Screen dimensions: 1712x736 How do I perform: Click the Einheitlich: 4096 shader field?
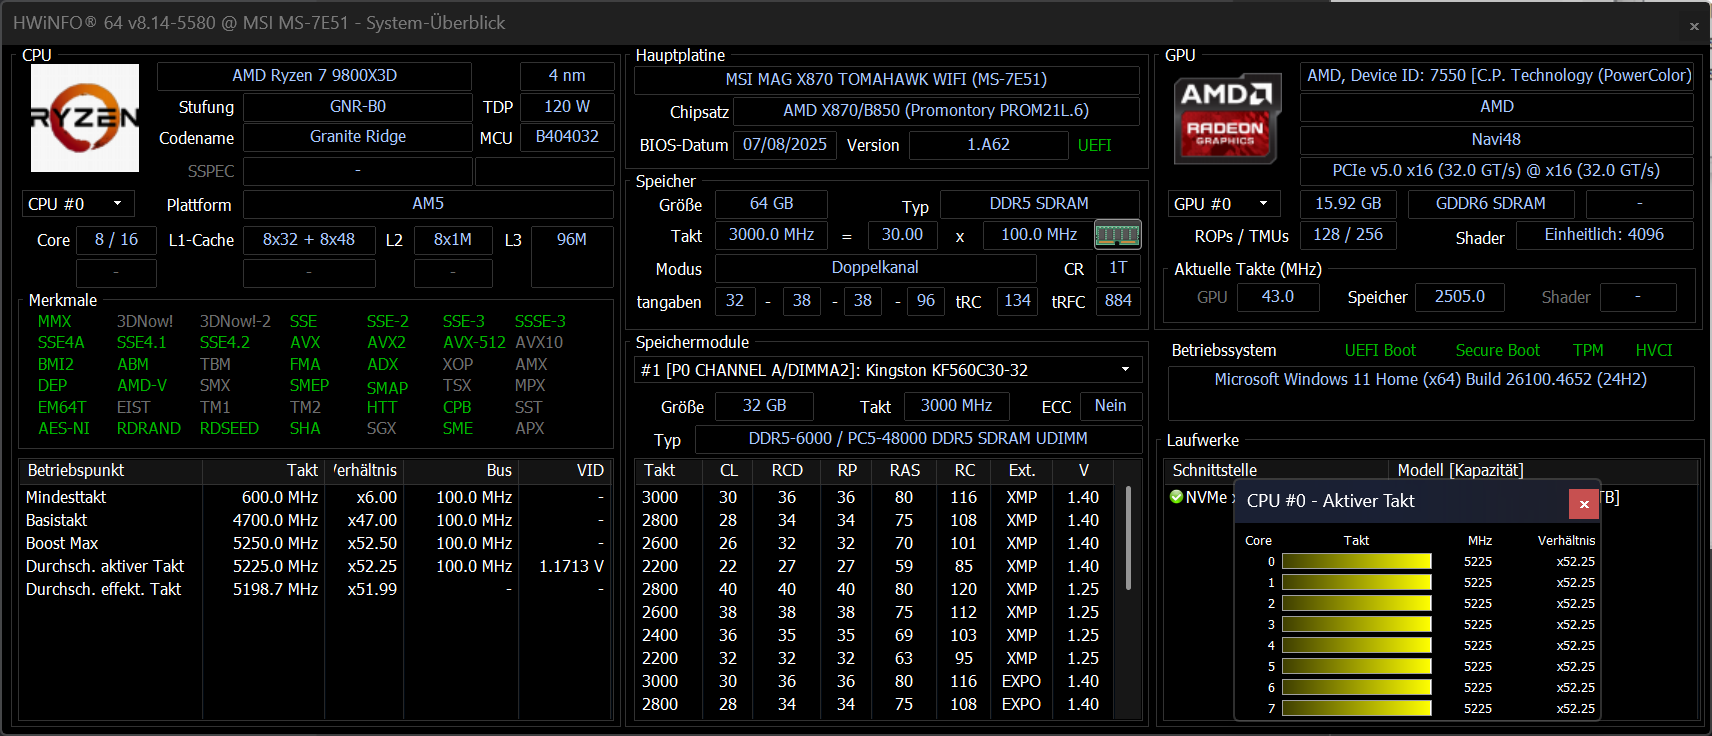point(1604,235)
